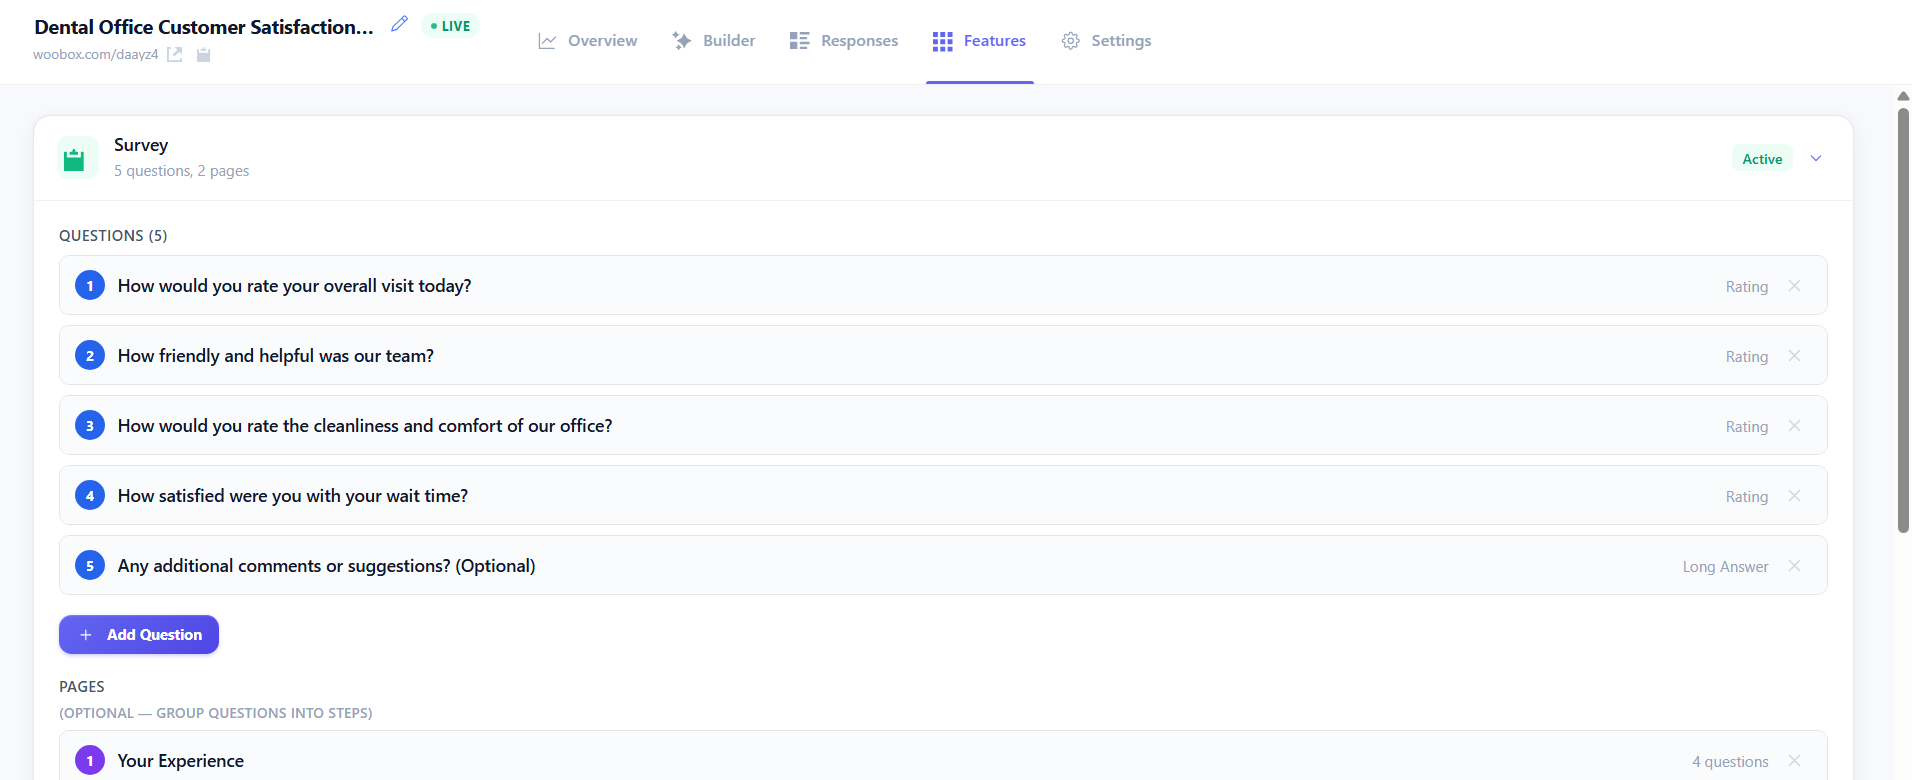Open the Settings tab
The image size is (1912, 780).
(x=1106, y=41)
